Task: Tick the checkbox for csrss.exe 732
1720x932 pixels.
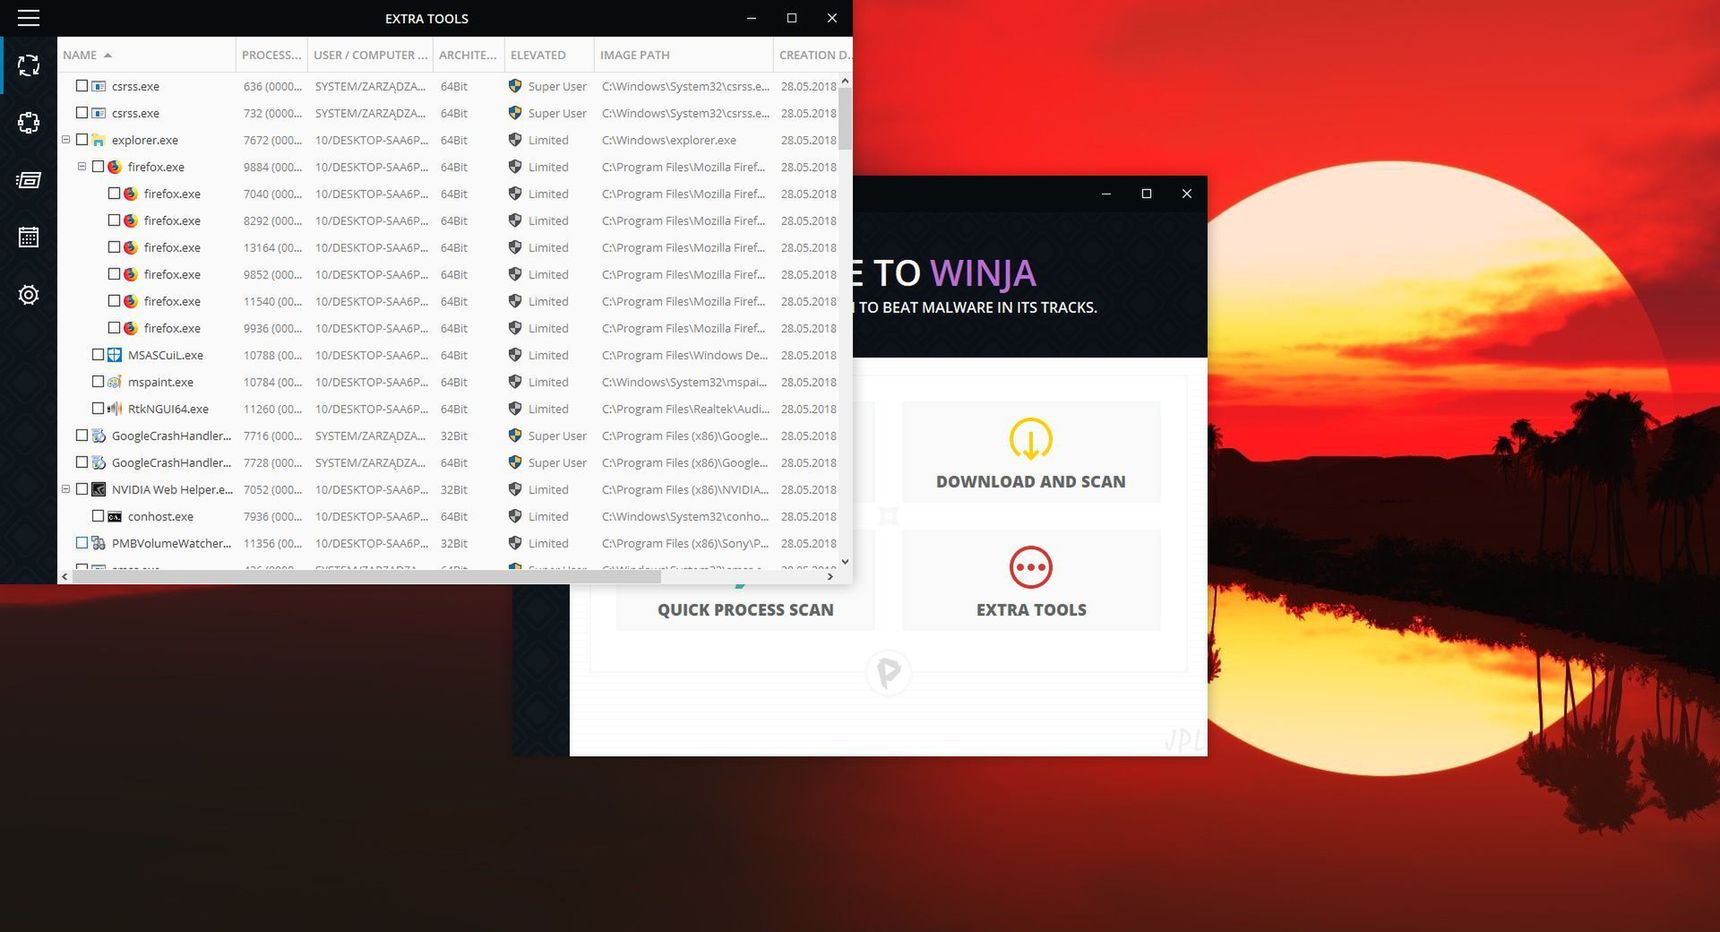Action: click(x=82, y=113)
